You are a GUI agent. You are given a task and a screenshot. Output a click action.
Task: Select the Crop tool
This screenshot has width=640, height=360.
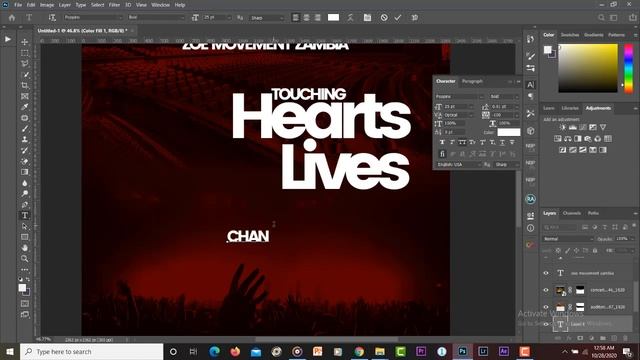(x=25, y=85)
